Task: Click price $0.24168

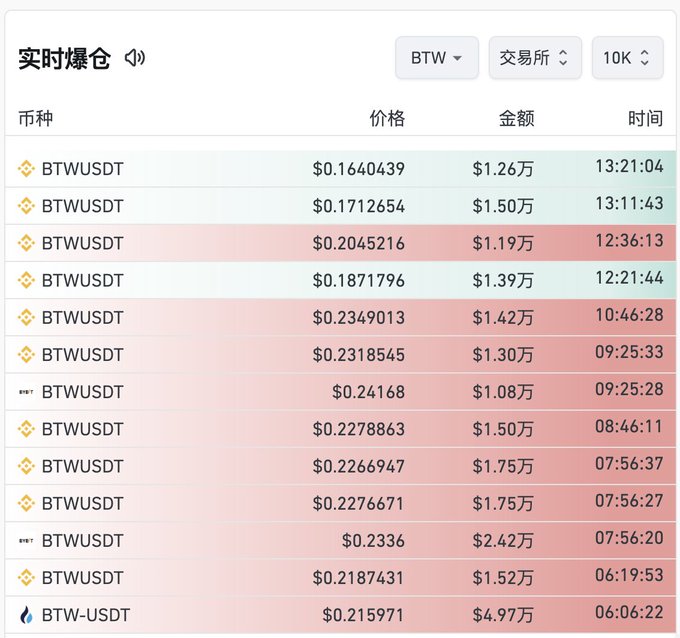Action: point(369,392)
